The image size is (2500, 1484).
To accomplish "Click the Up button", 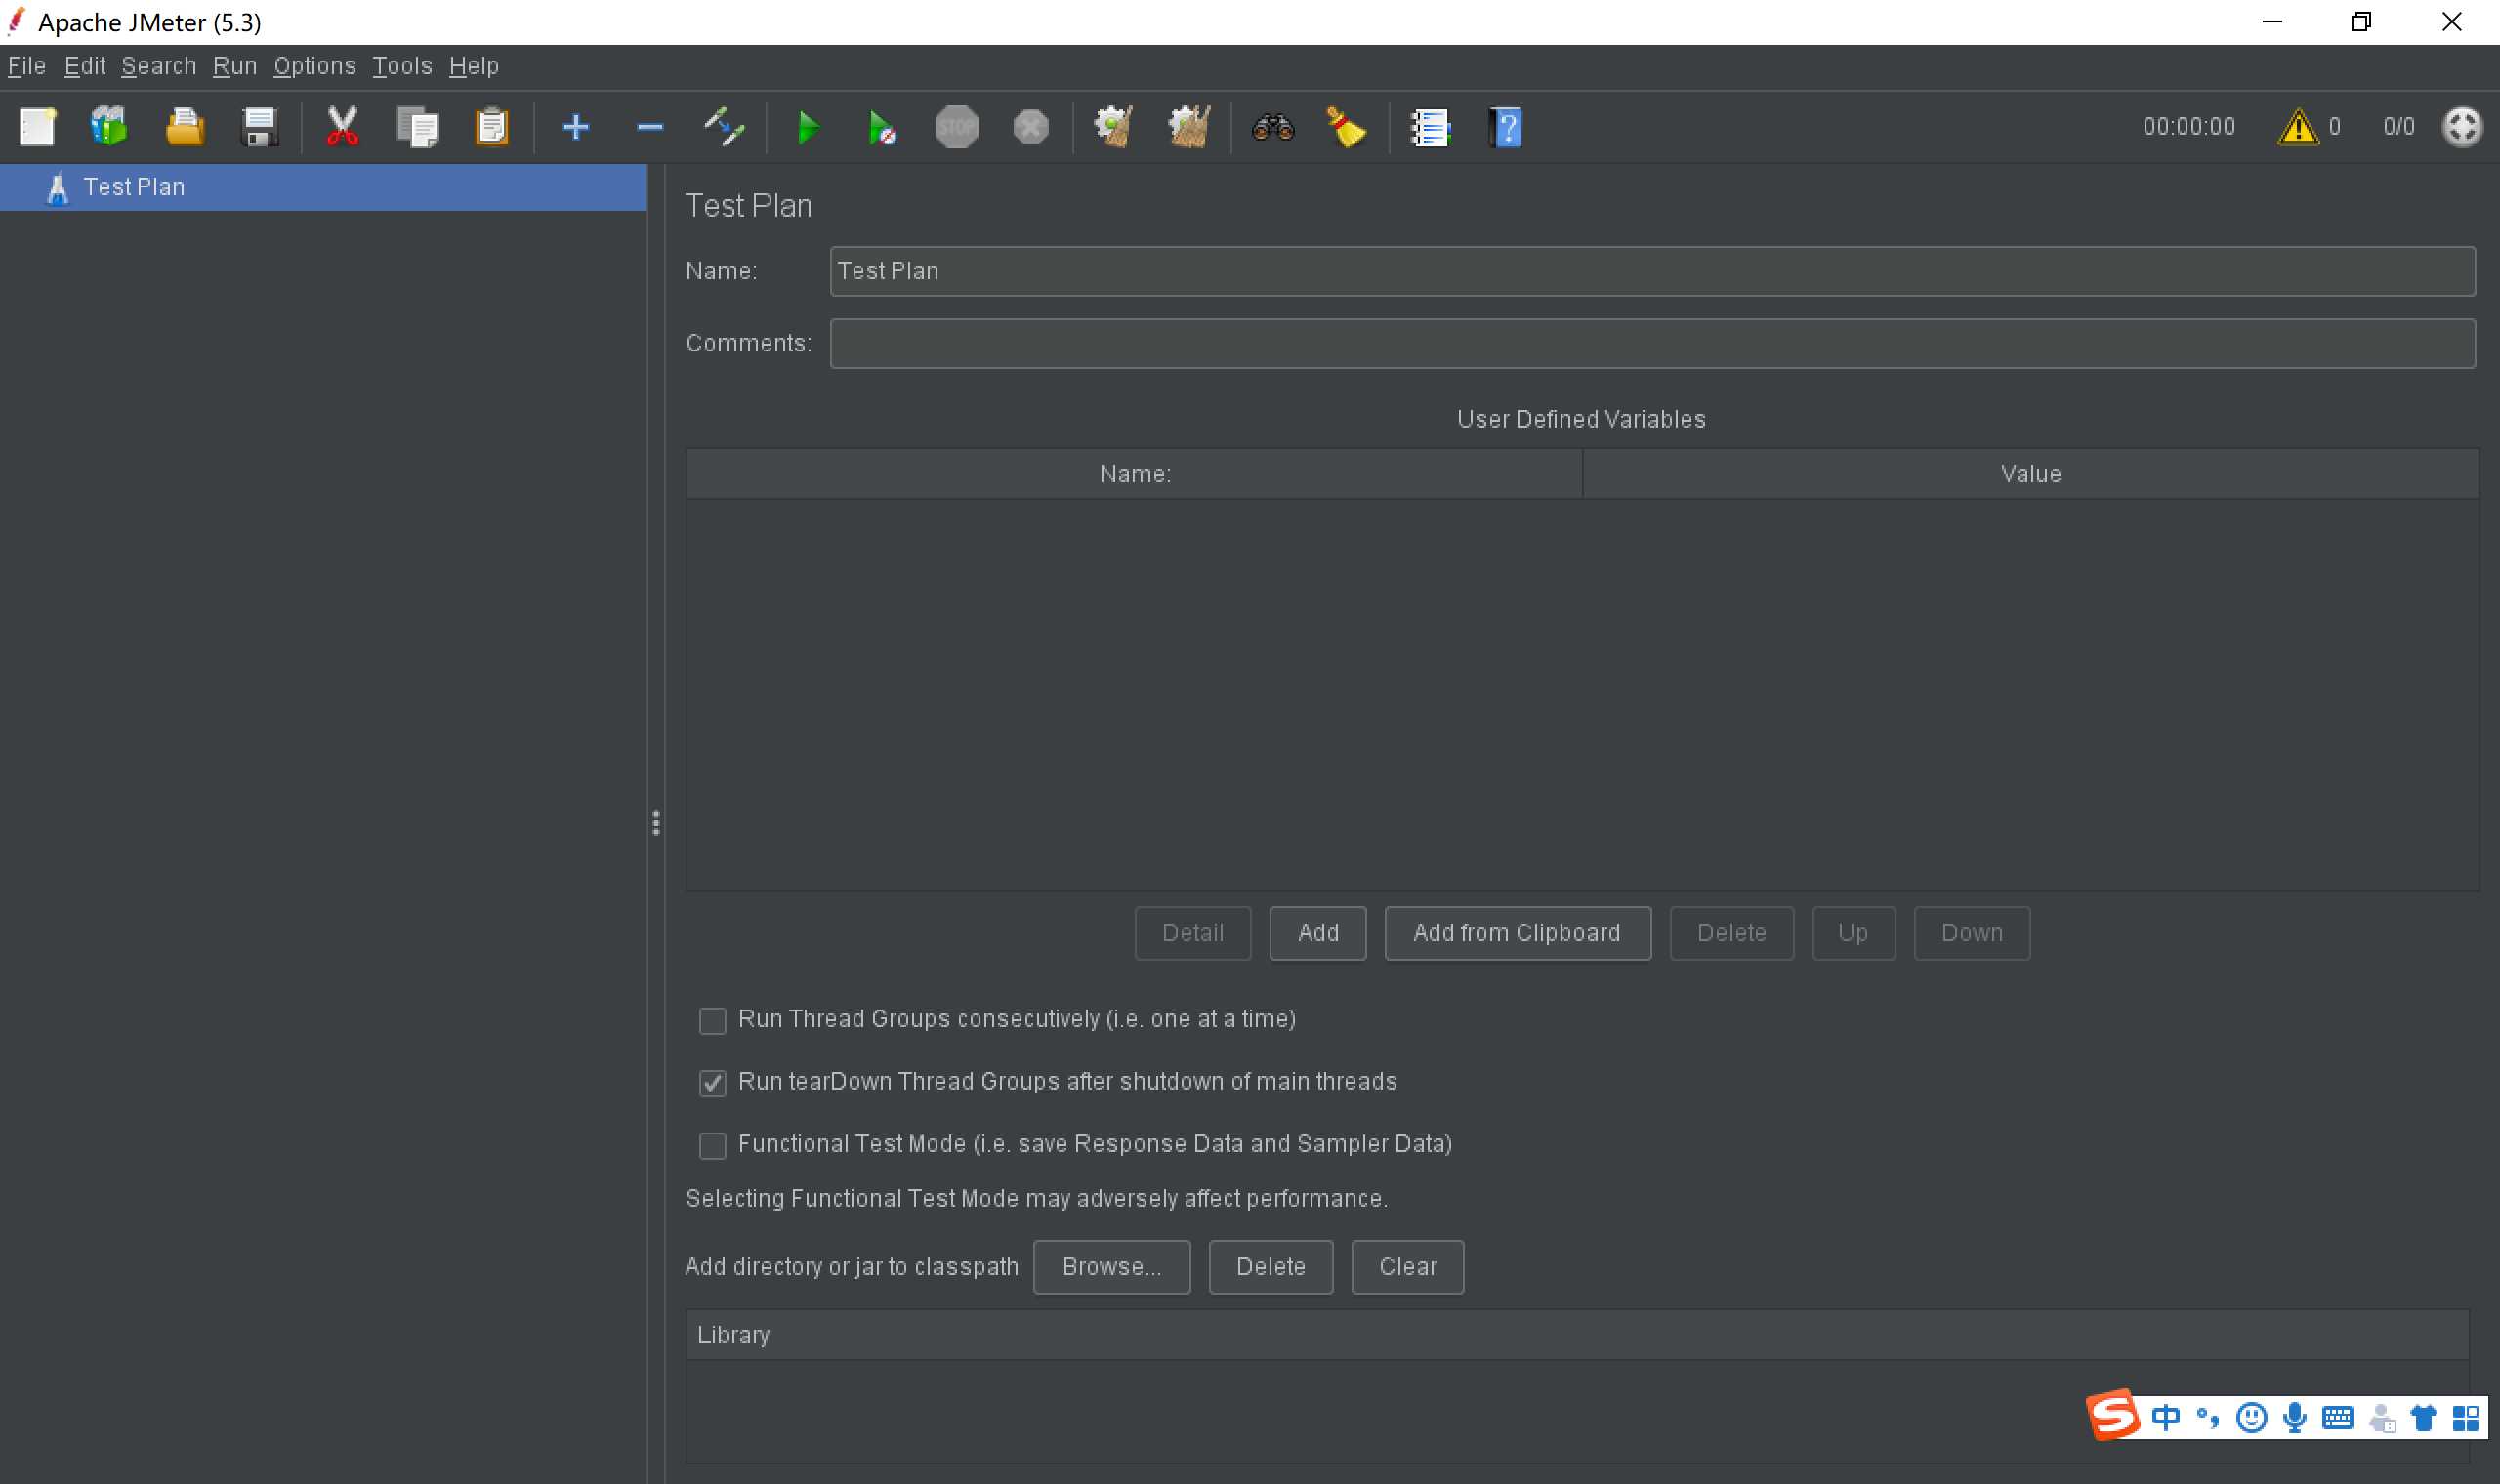I will click(x=1853, y=933).
